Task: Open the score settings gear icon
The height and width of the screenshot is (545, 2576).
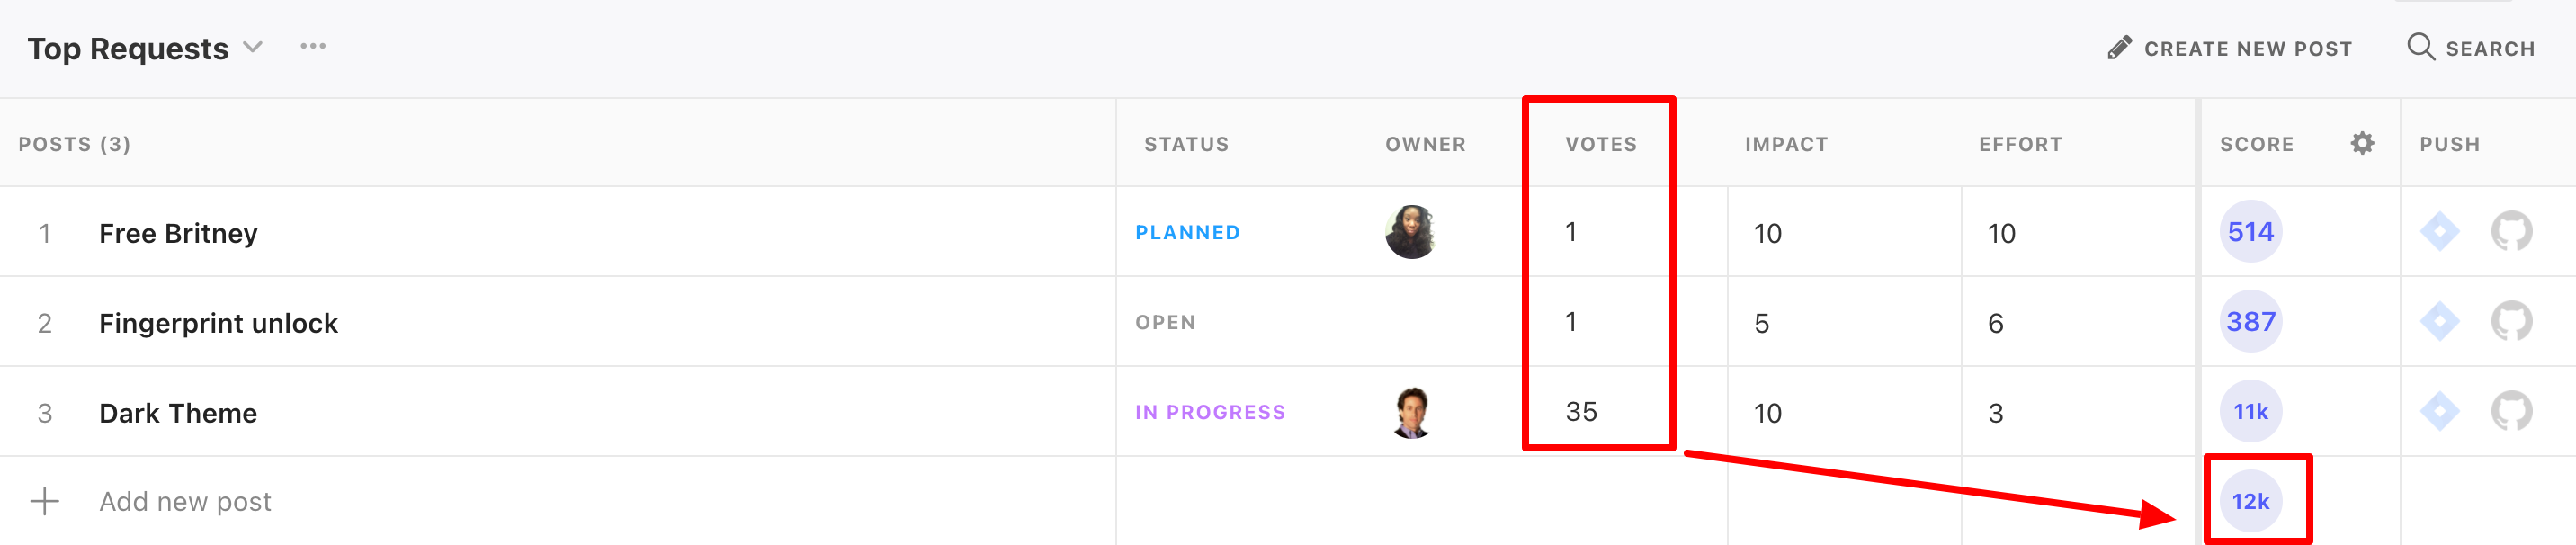Action: pyautogui.click(x=2362, y=143)
